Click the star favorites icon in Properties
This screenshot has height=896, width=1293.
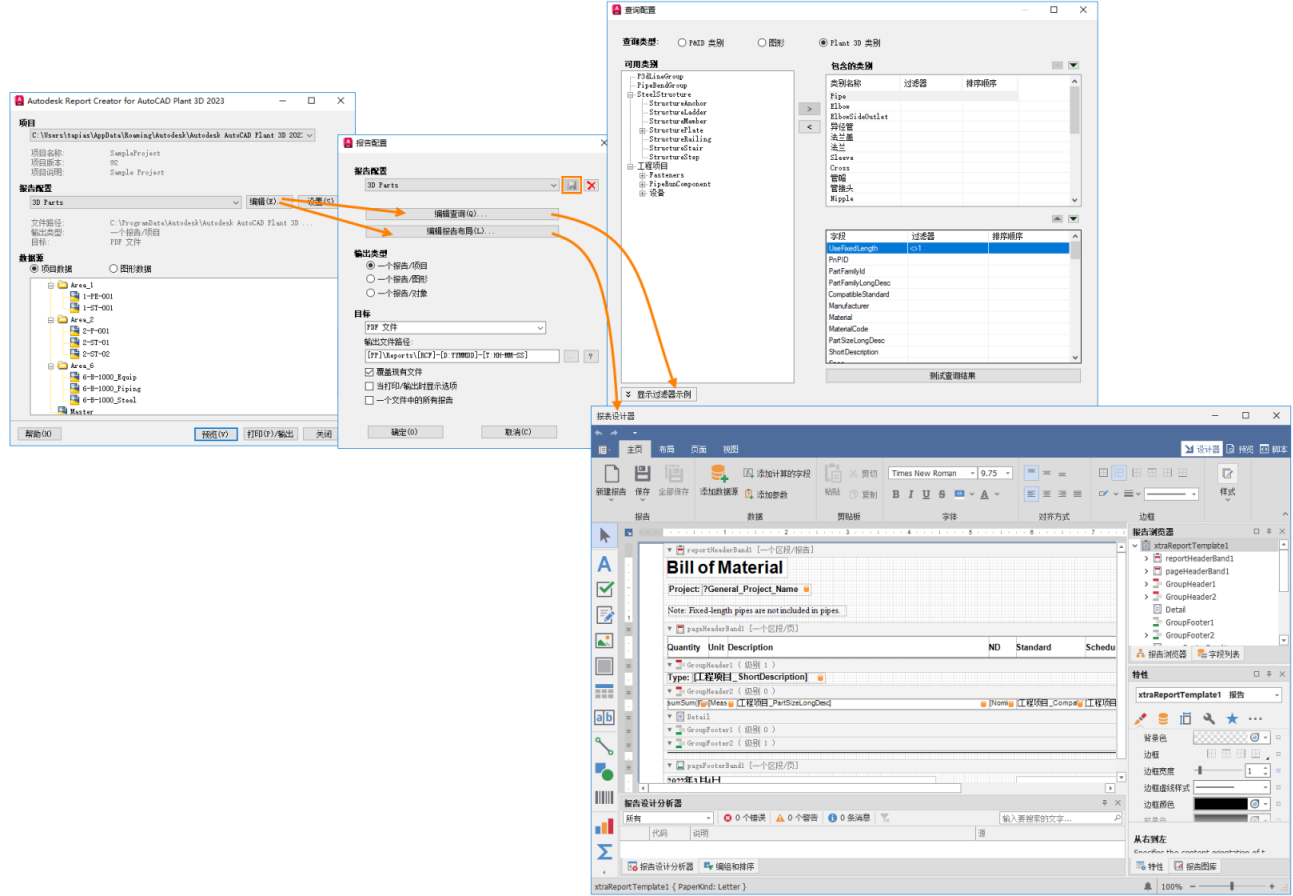pos(1232,719)
